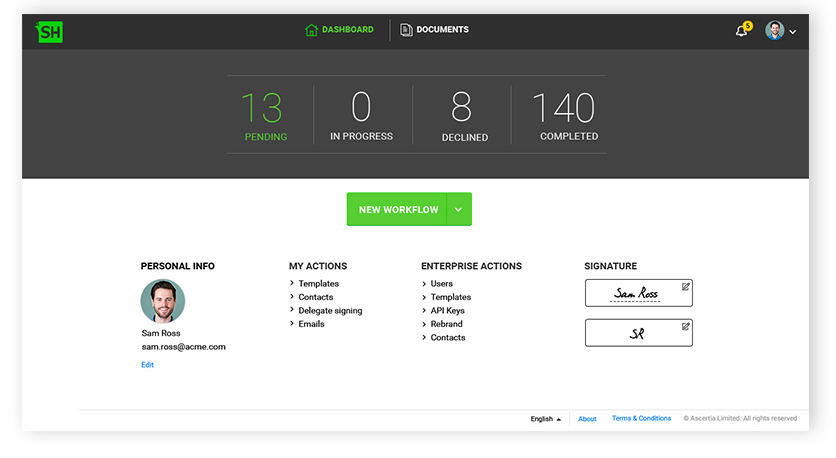Click Edit under personal info
This screenshot has width=836, height=458.
147,365
